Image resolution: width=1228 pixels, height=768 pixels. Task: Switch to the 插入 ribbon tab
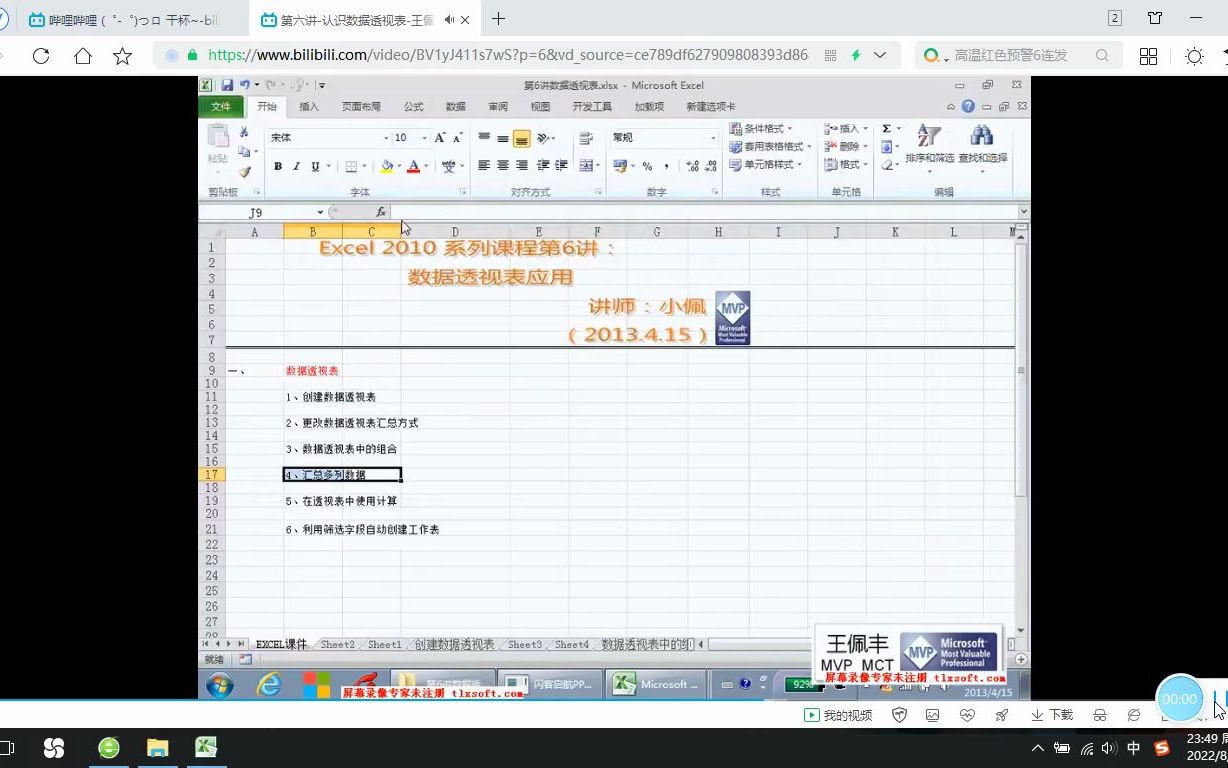tap(307, 106)
